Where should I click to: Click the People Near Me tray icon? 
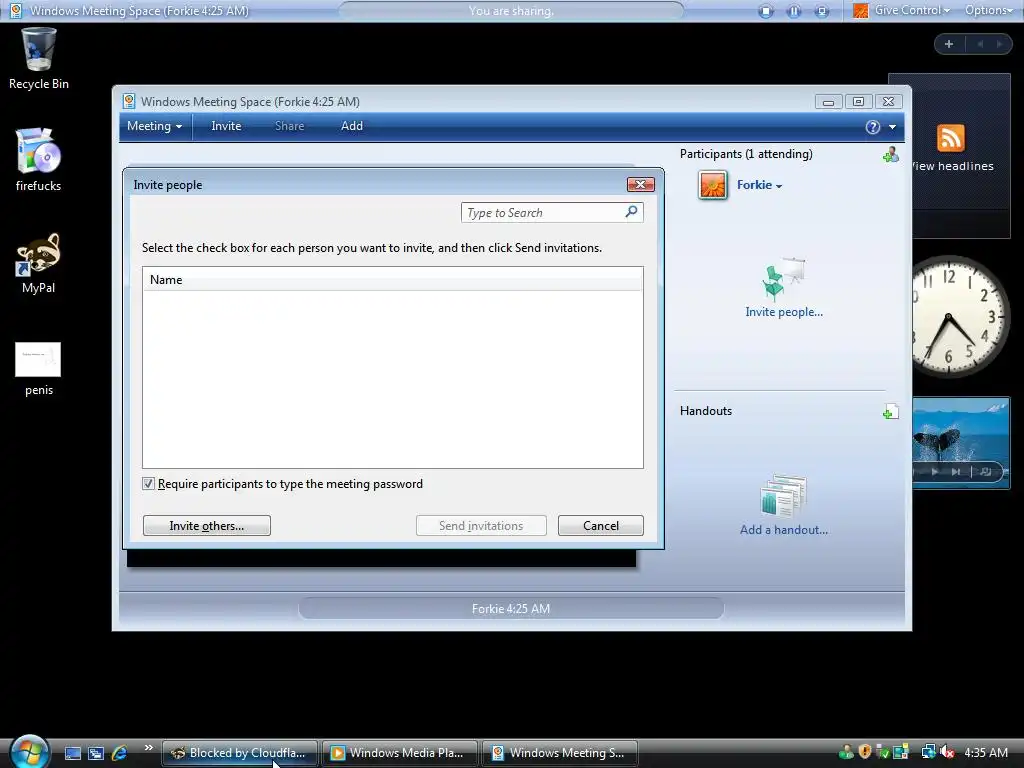(x=846, y=752)
